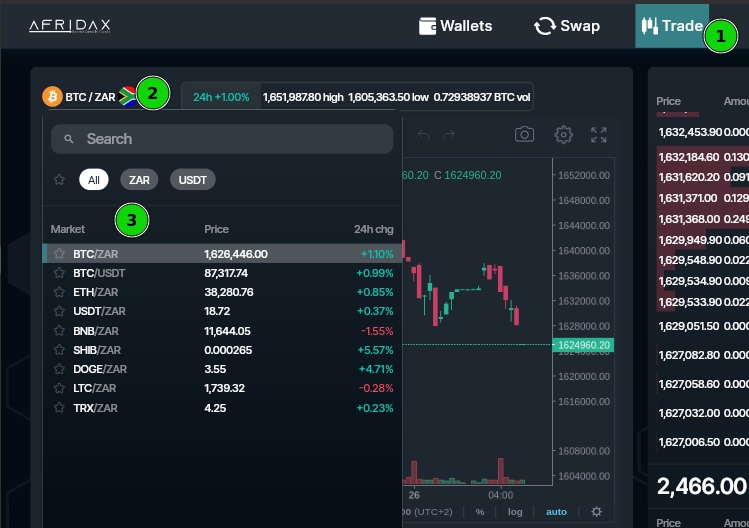Toggle log scale on chart
This screenshot has height=528, width=749.
[515, 512]
